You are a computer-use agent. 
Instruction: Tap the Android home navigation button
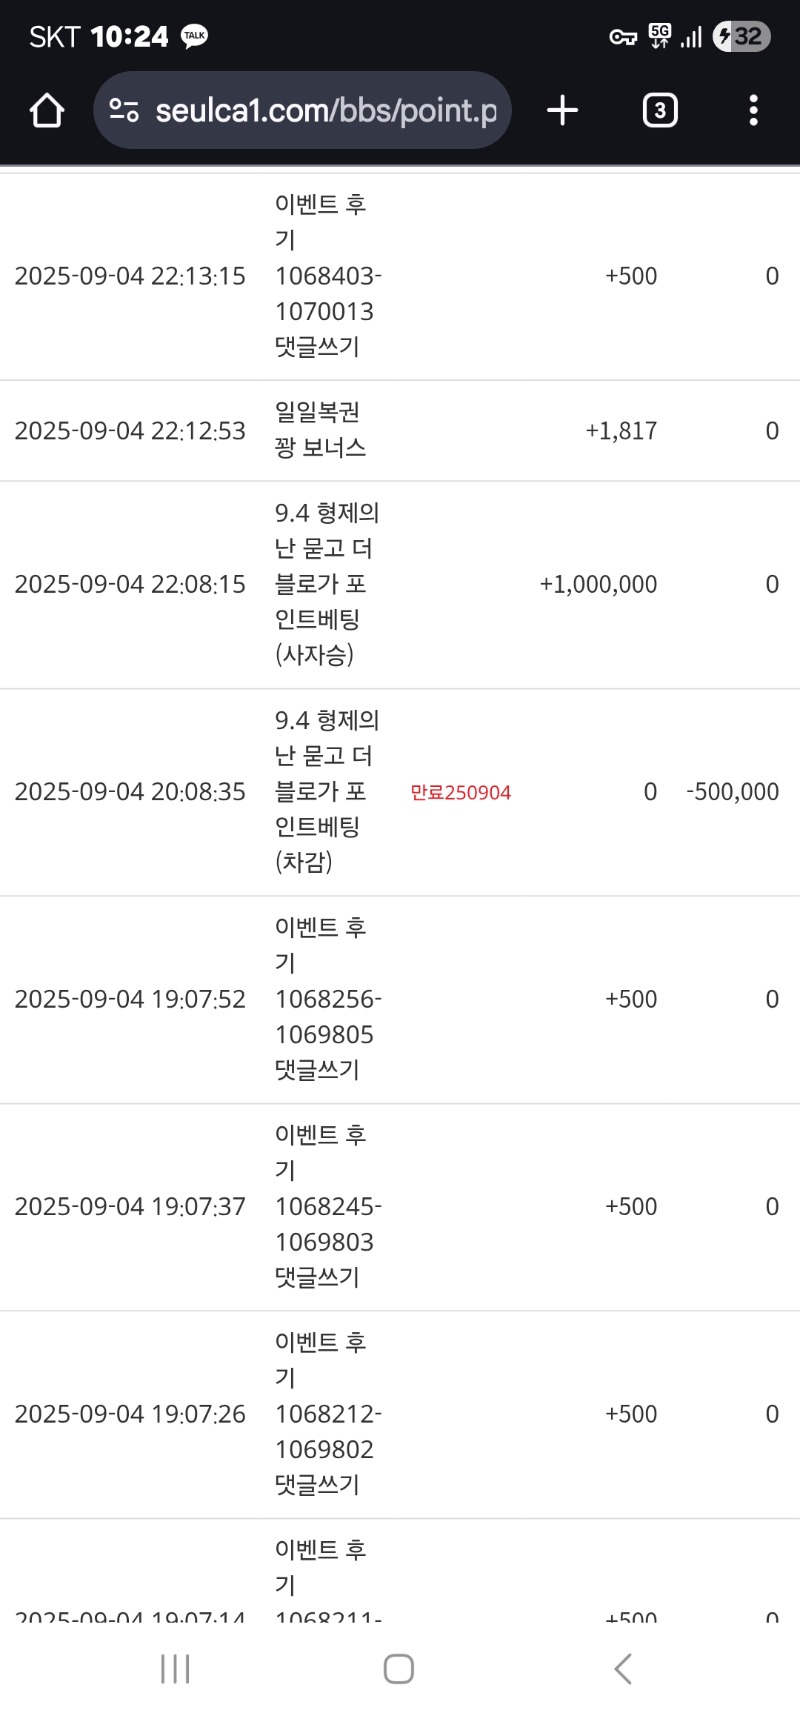(399, 1668)
